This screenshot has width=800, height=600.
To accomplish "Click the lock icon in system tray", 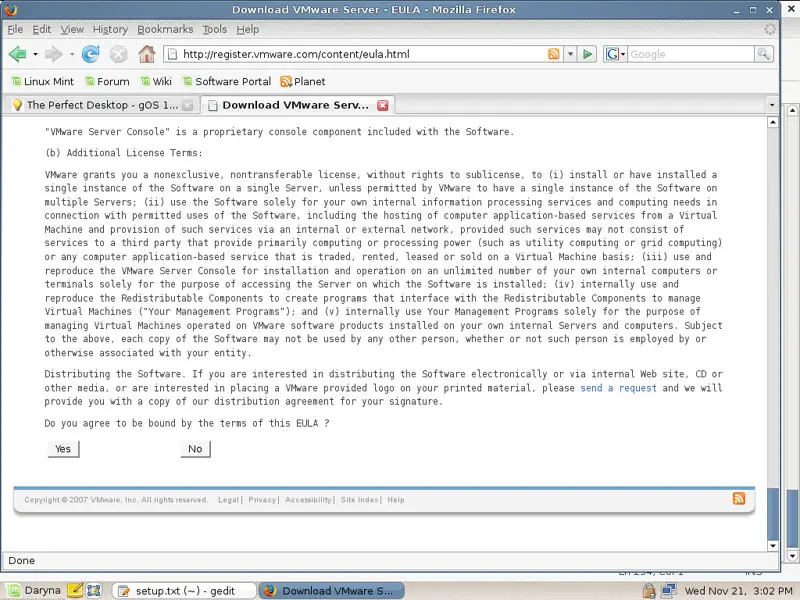I will click(x=649, y=591).
